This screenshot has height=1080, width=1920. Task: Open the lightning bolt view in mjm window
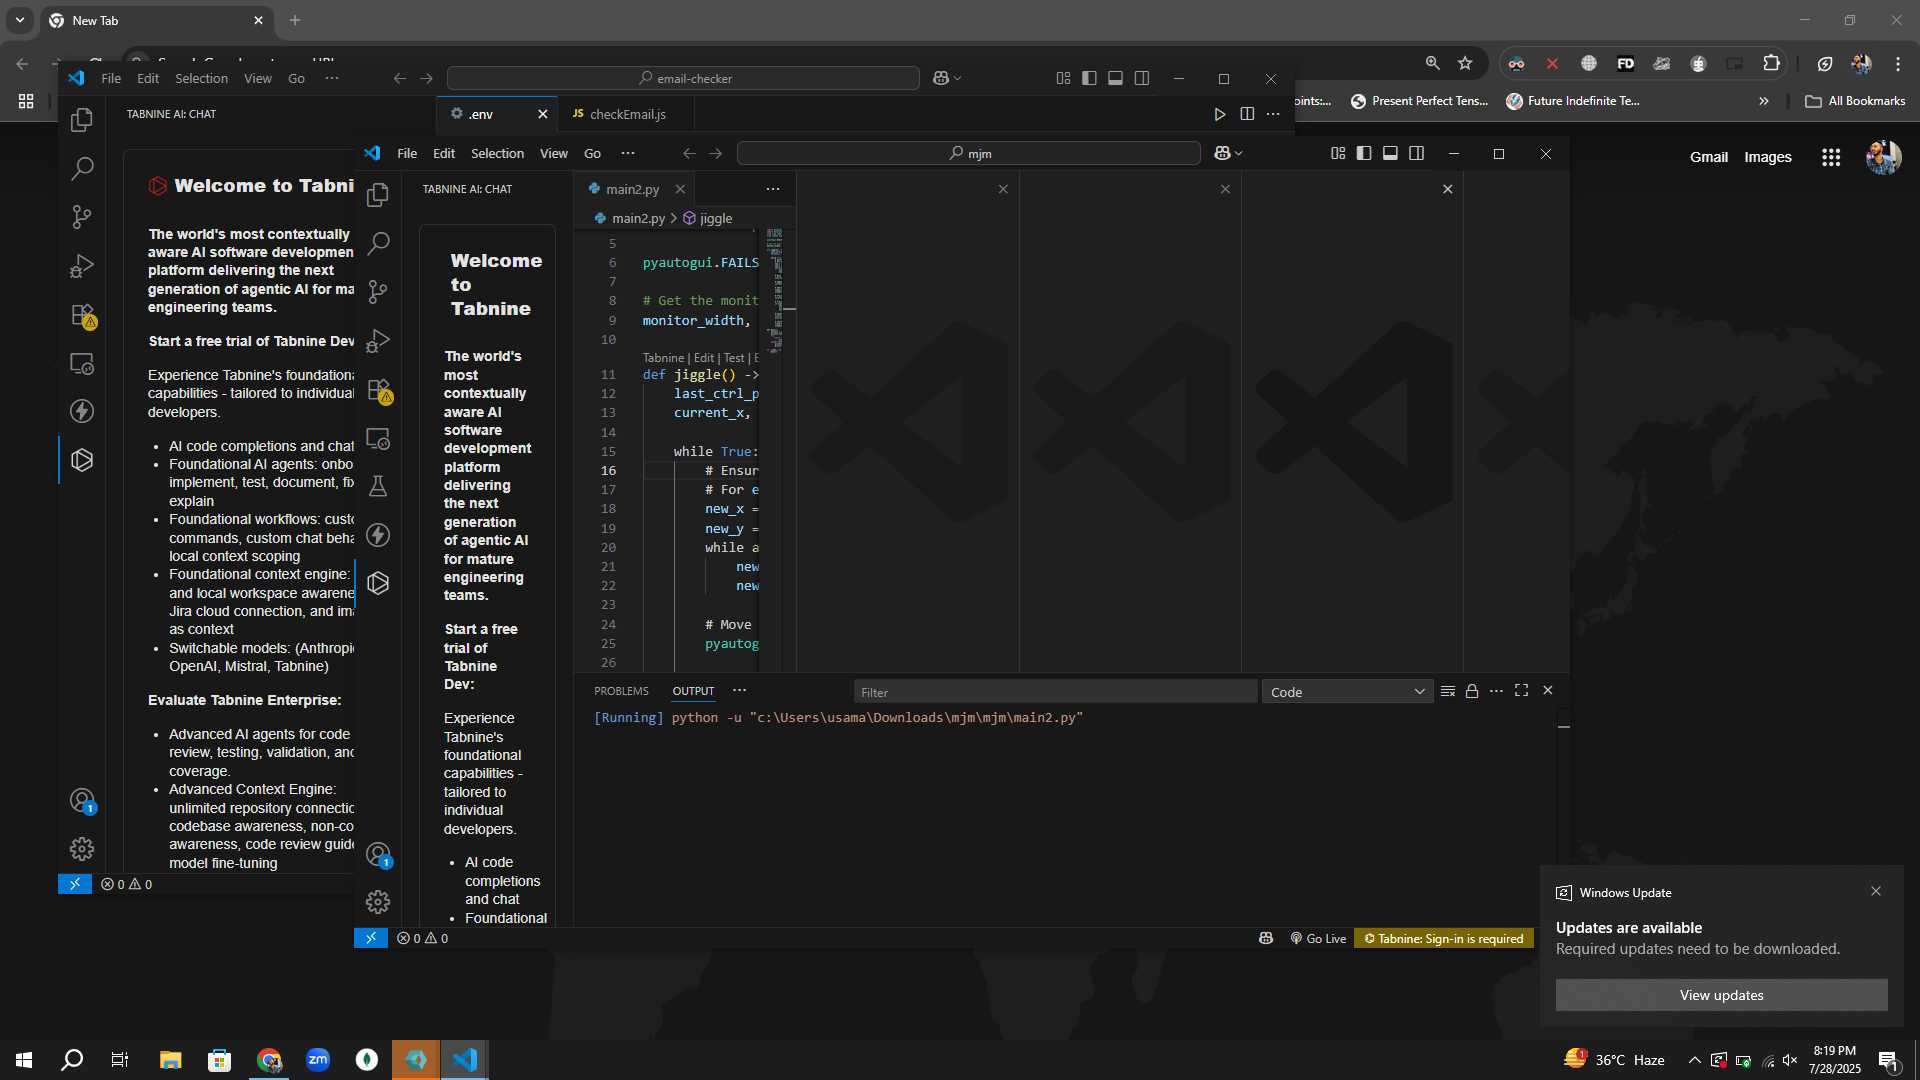point(378,535)
